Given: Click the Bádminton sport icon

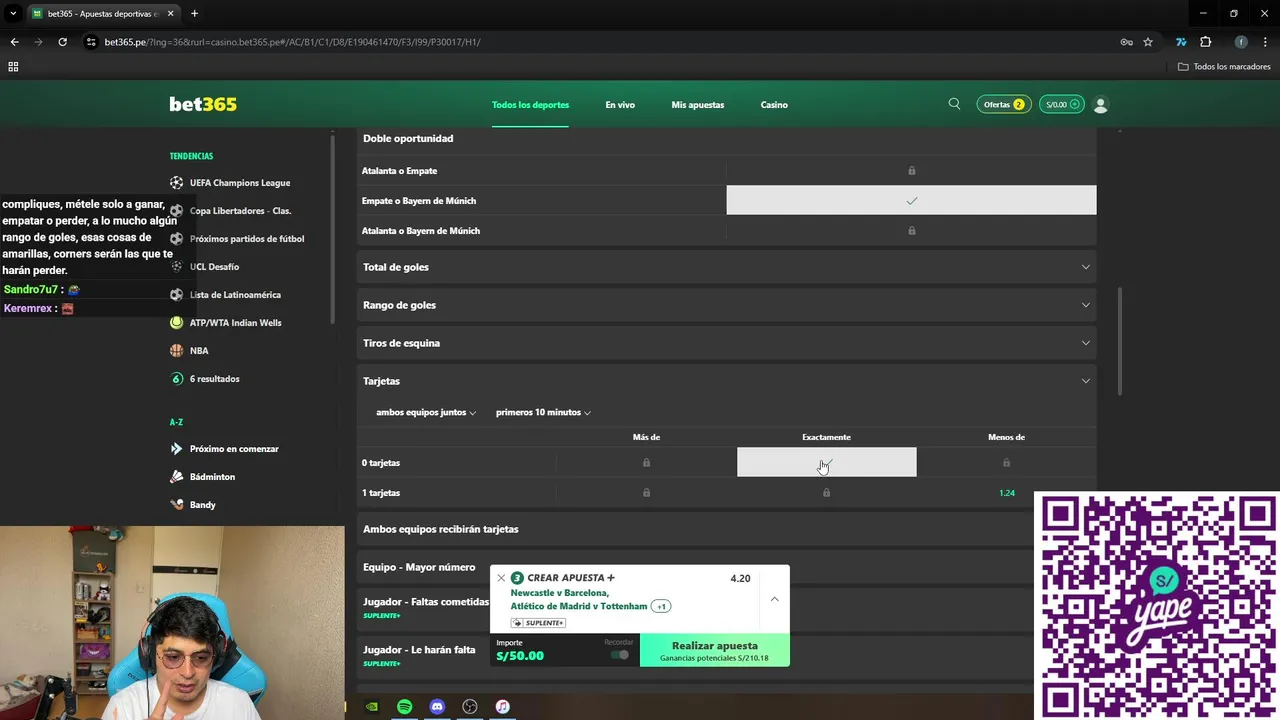Looking at the screenshot, I should tap(177, 477).
